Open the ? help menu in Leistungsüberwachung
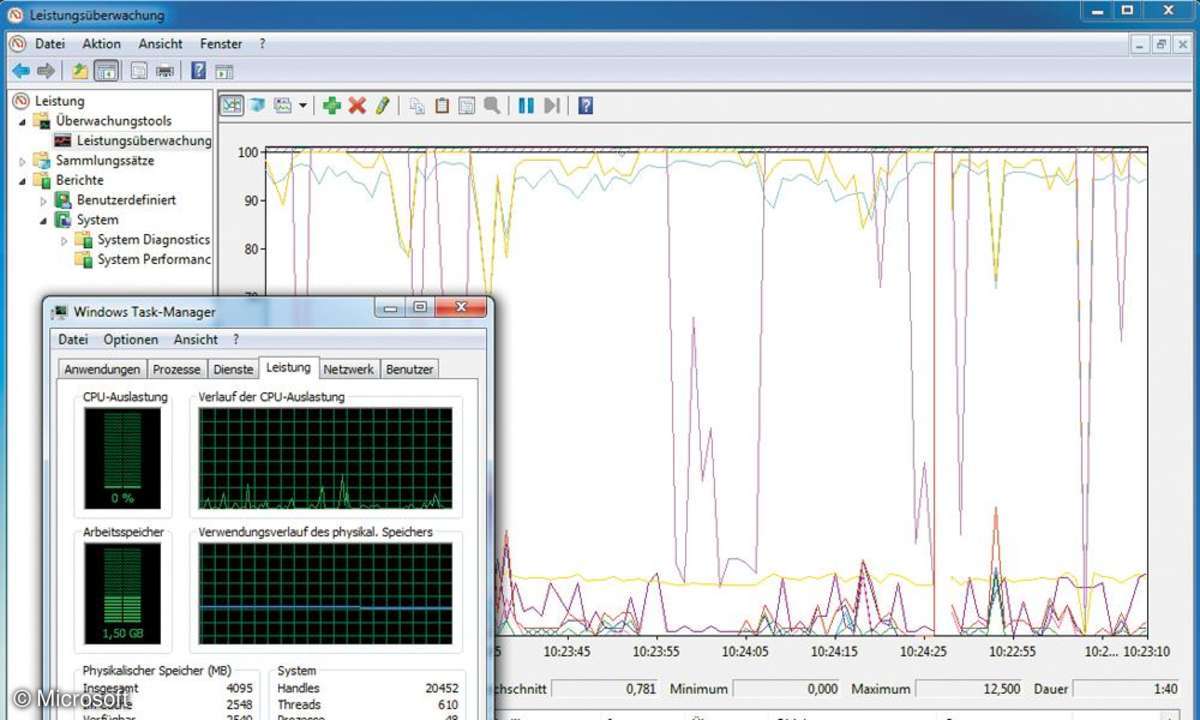Image resolution: width=1200 pixels, height=720 pixels. [x=263, y=44]
